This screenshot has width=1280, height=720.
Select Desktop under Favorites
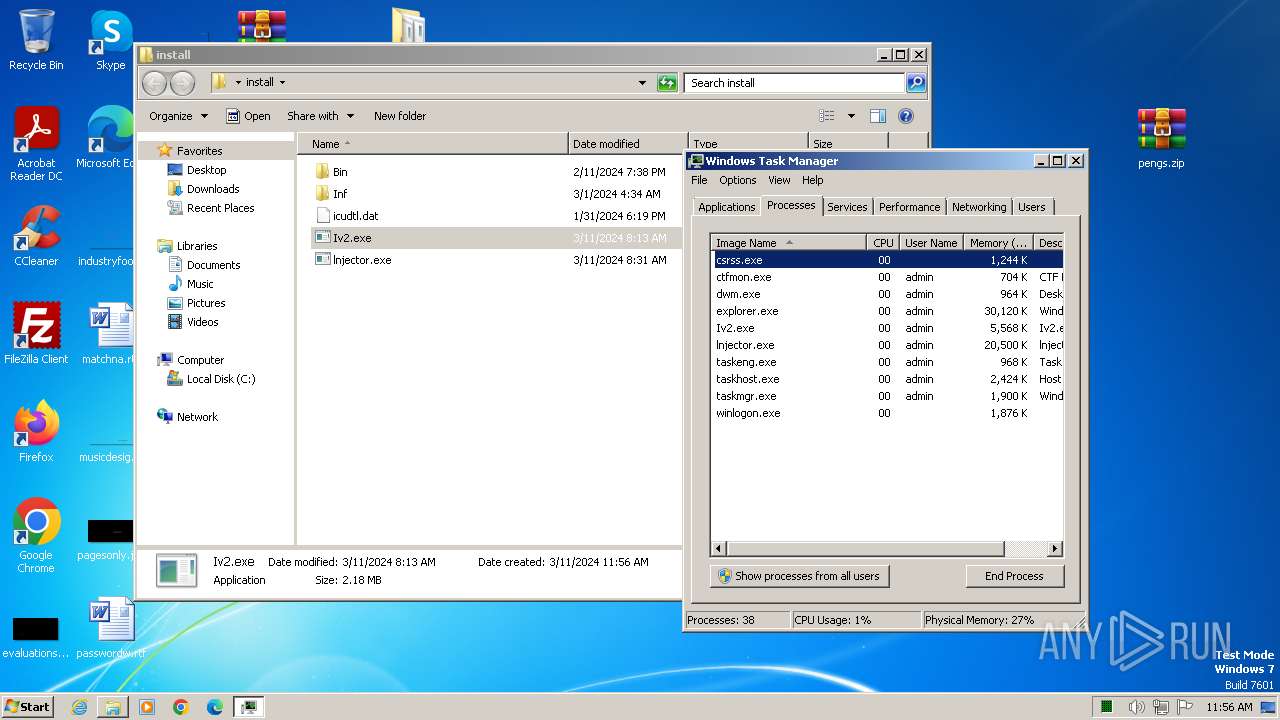click(206, 170)
